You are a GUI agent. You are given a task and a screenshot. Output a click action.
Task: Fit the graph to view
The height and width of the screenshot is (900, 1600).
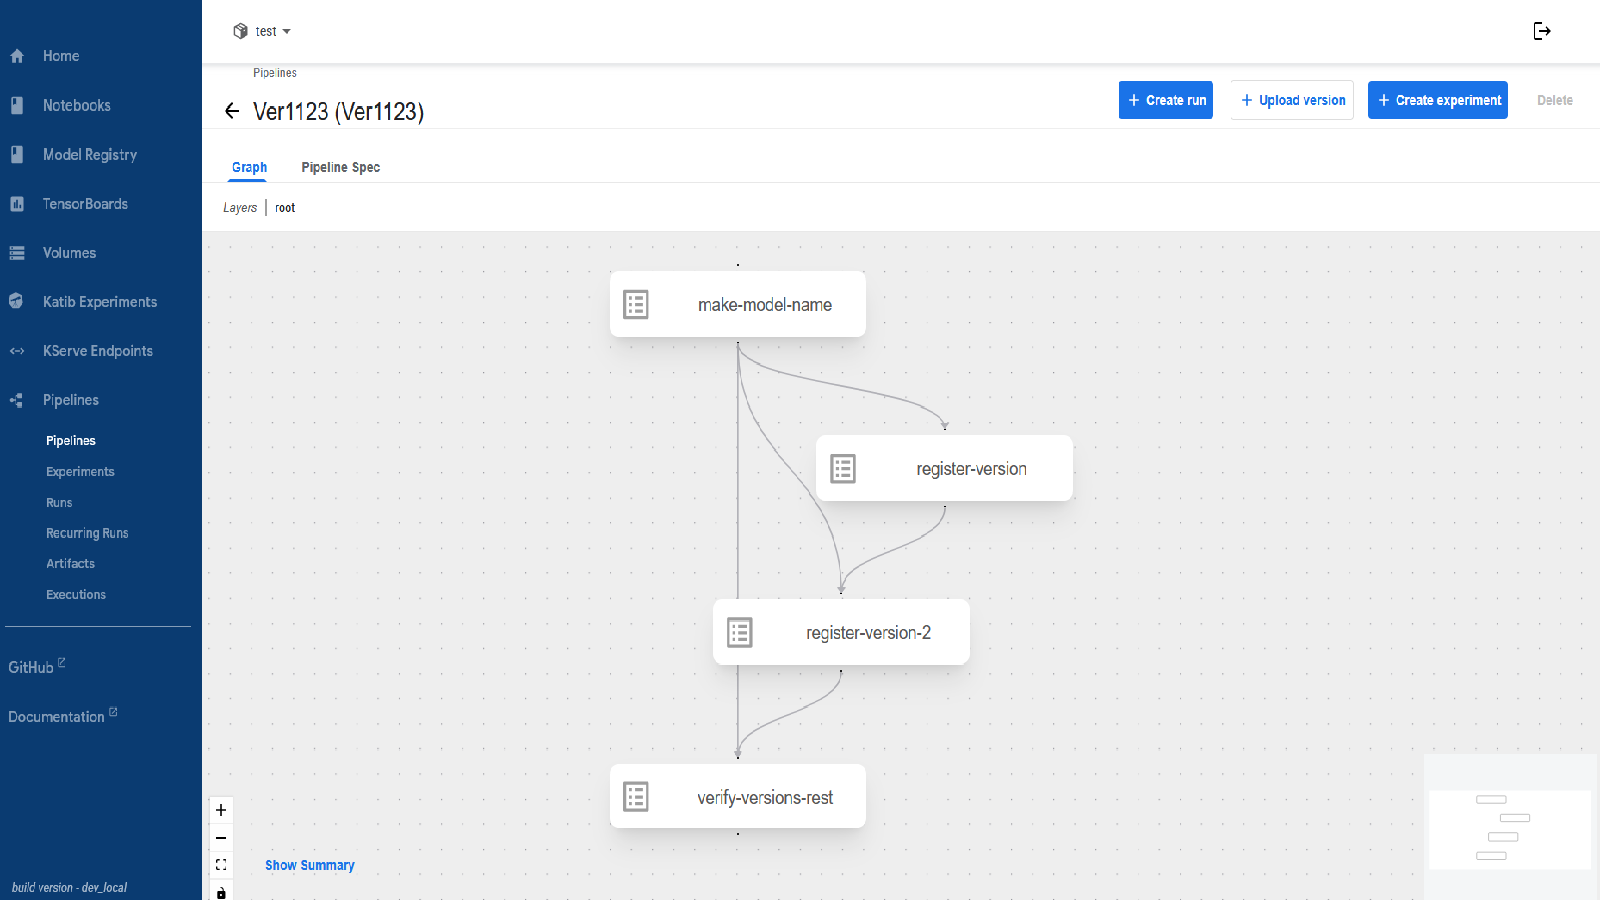tap(221, 865)
